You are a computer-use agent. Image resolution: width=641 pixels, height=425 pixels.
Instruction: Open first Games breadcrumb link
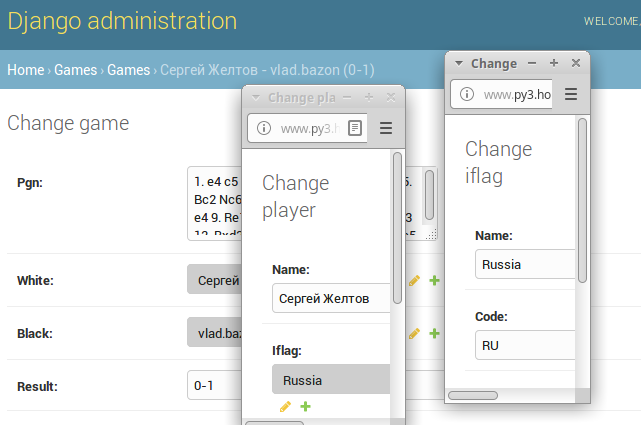(76, 70)
